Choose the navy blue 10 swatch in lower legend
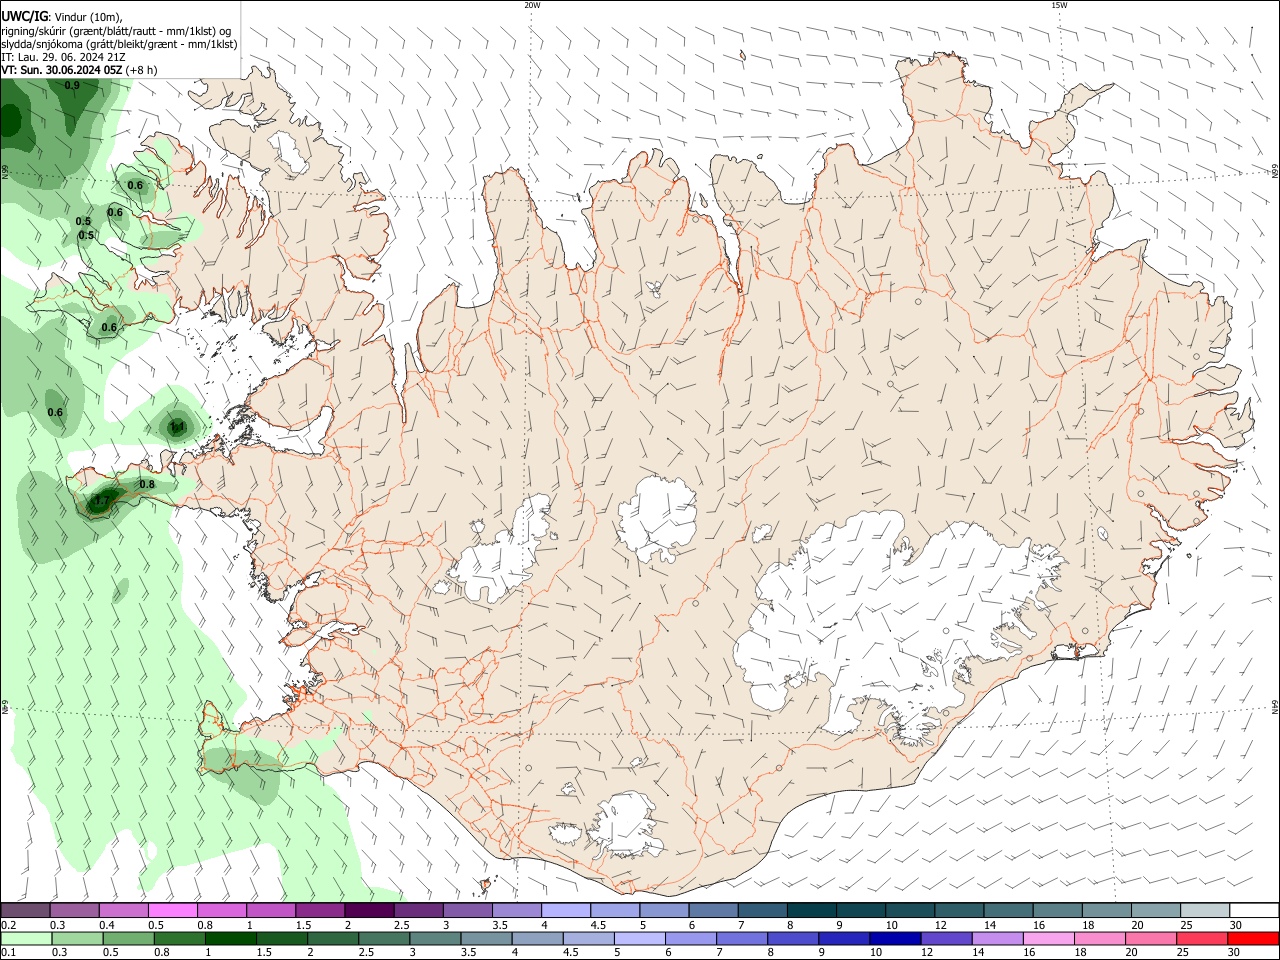 coord(894,939)
